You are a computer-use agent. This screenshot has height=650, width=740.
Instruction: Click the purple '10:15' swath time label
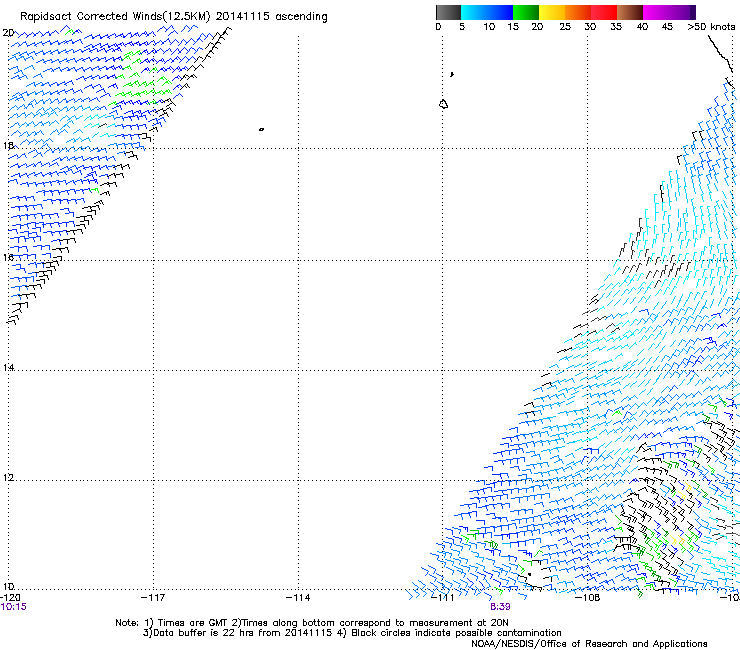click(14, 607)
